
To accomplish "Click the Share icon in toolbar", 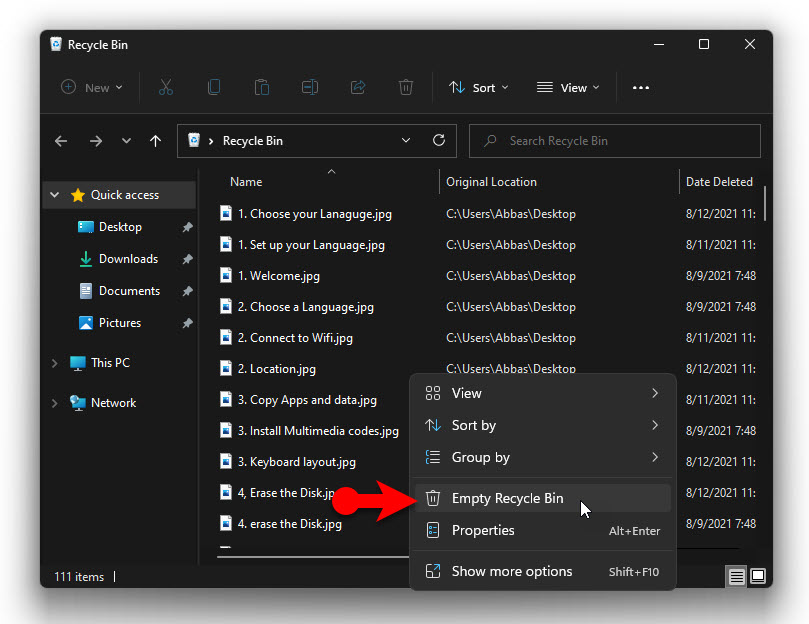I will pos(358,87).
